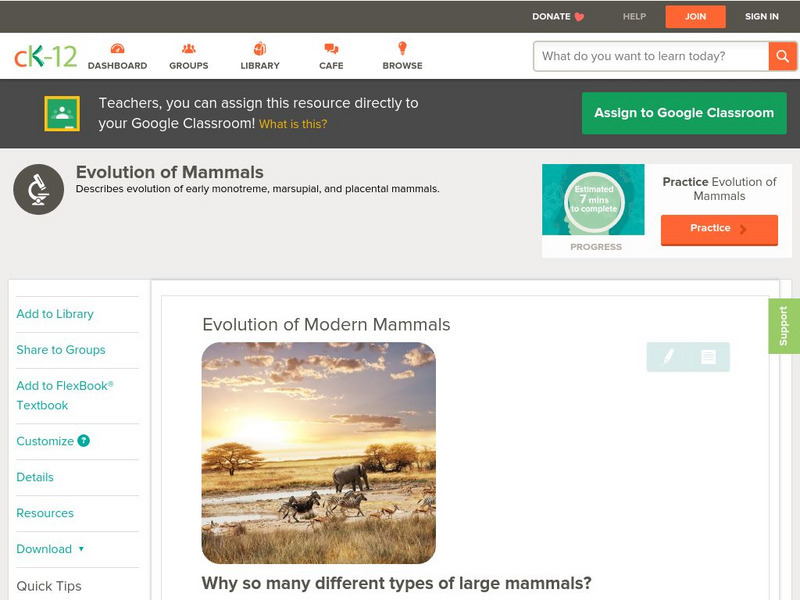Select the Google Classroom logo icon
The image size is (800, 600).
click(x=63, y=112)
